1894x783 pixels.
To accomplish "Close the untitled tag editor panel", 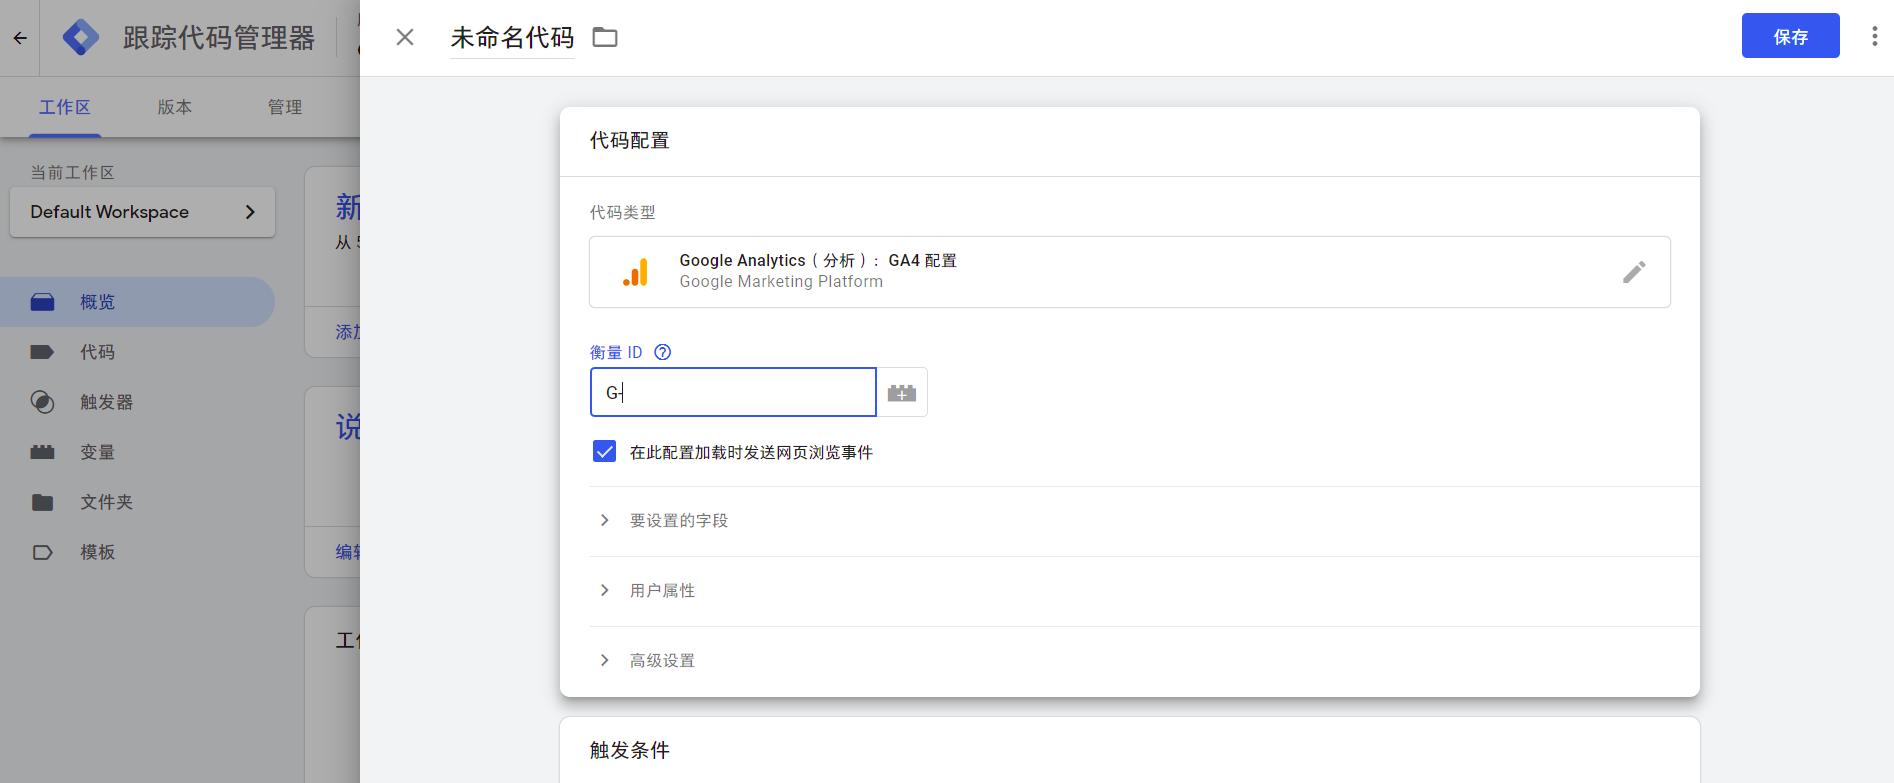I will [405, 37].
